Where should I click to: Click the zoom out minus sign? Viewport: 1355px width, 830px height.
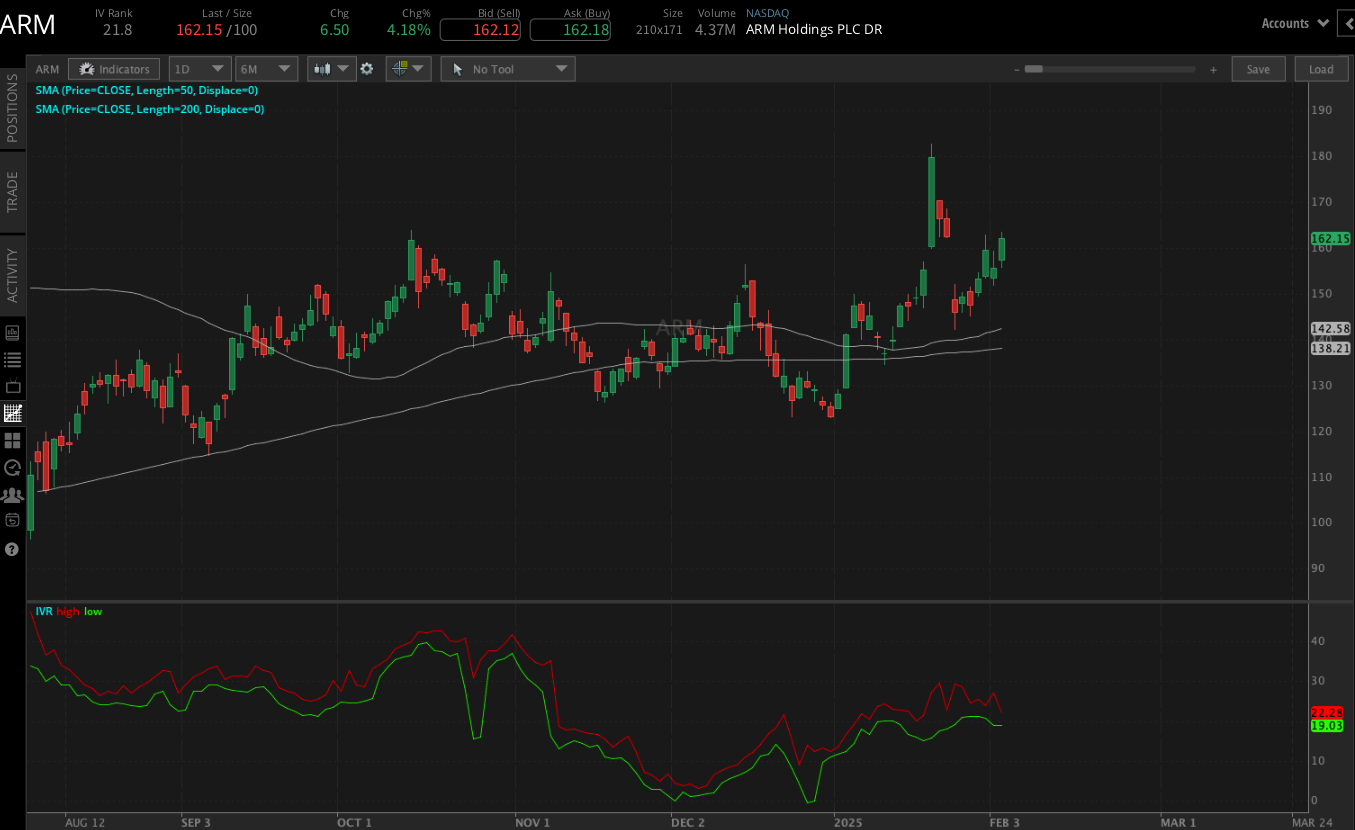(x=1016, y=69)
